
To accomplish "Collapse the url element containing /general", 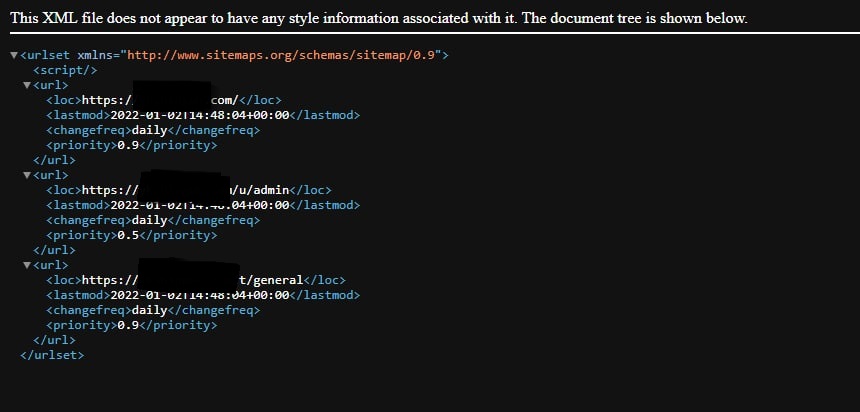I will [27, 266].
